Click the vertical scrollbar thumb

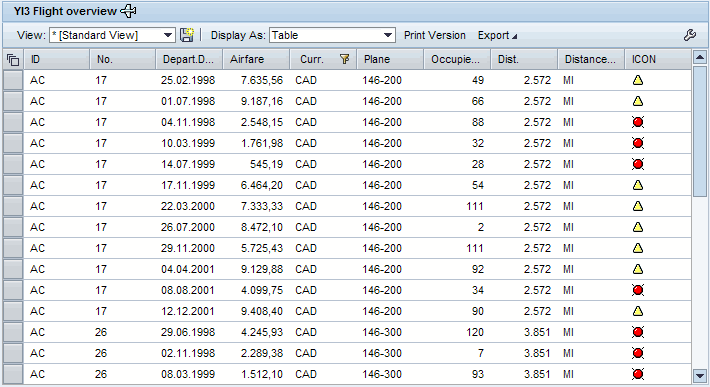point(700,131)
